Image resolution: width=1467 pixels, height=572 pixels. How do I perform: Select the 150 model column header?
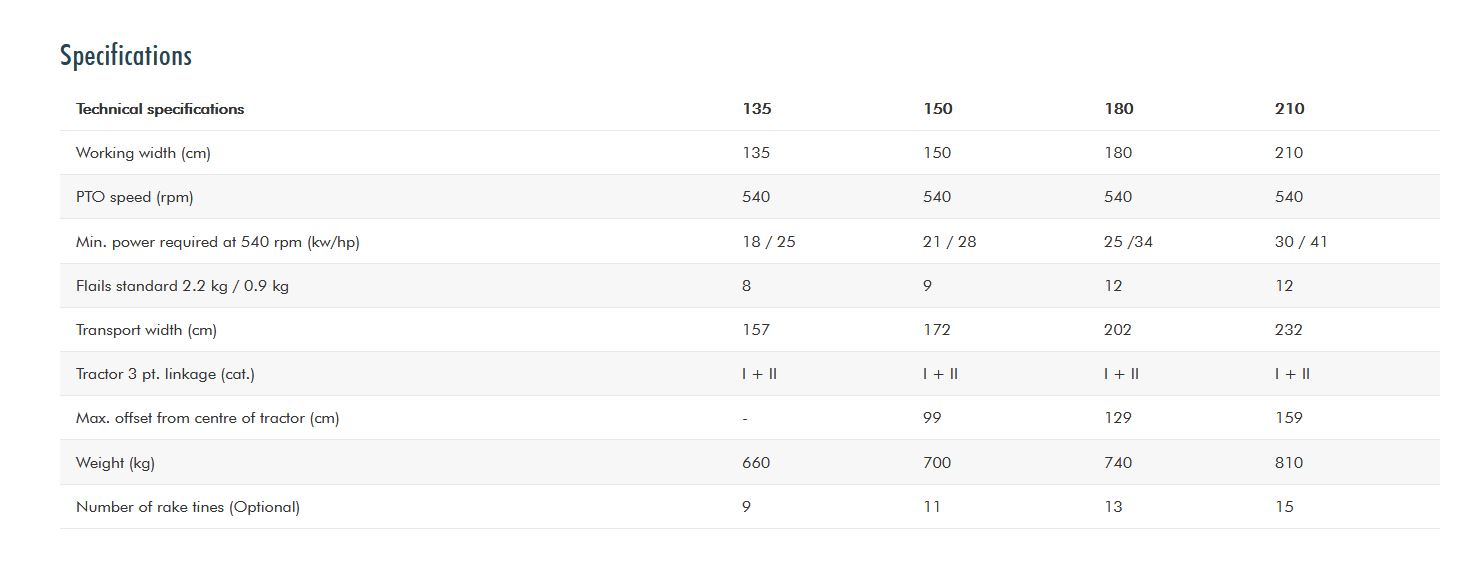[938, 109]
